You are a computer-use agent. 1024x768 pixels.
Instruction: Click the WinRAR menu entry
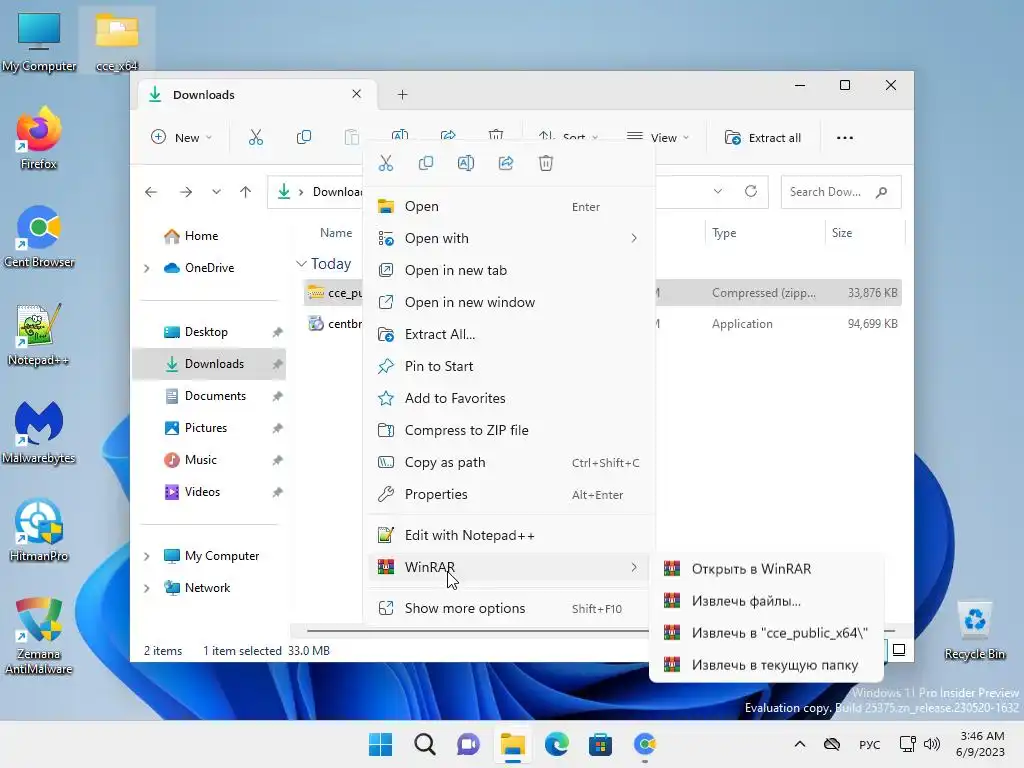[x=509, y=568]
